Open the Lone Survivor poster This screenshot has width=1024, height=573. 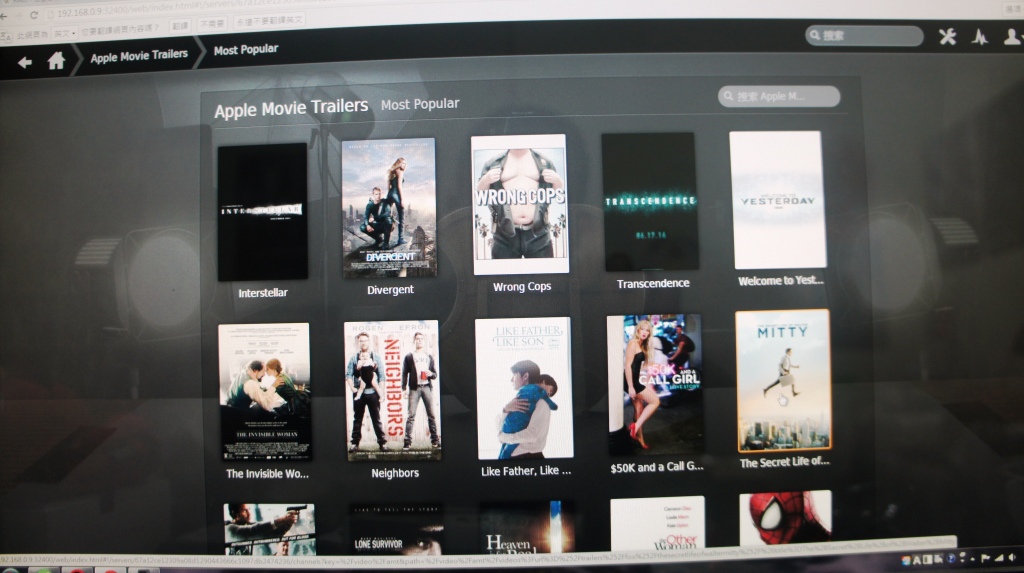396,529
